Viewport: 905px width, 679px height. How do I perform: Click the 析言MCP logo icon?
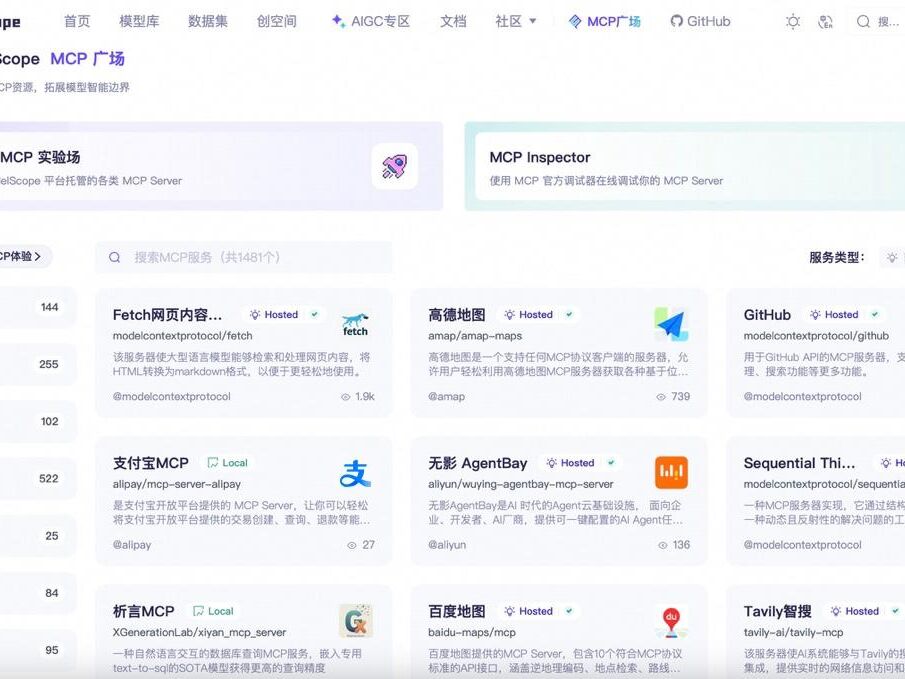(356, 621)
